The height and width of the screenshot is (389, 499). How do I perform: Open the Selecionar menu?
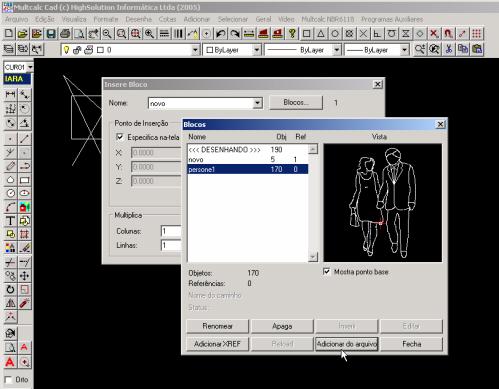tap(233, 19)
